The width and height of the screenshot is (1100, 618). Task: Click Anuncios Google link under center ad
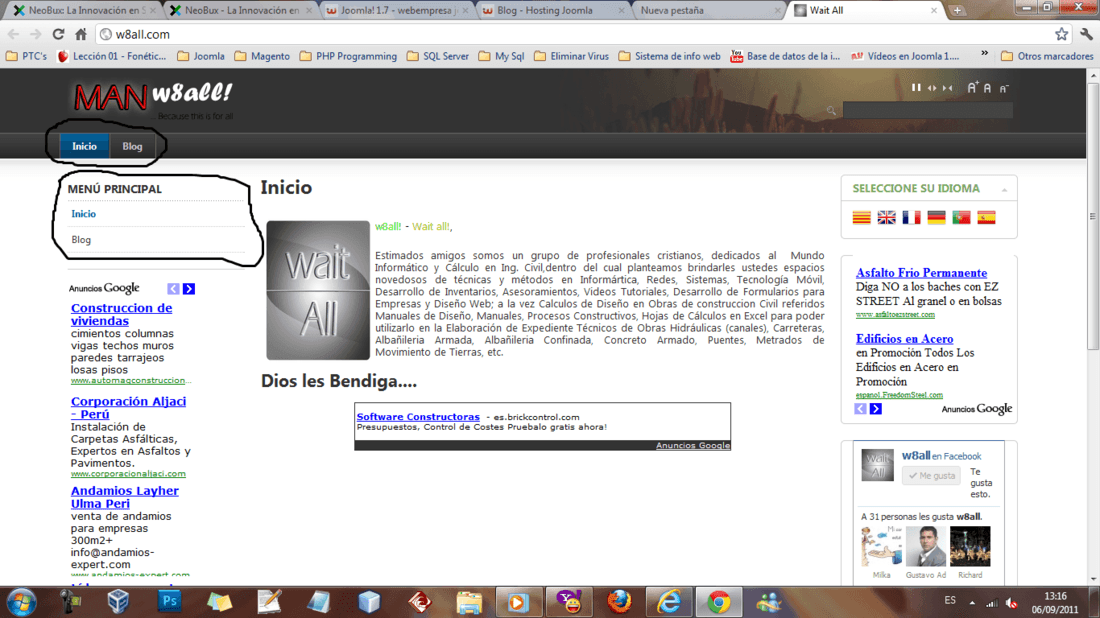[x=692, y=445]
